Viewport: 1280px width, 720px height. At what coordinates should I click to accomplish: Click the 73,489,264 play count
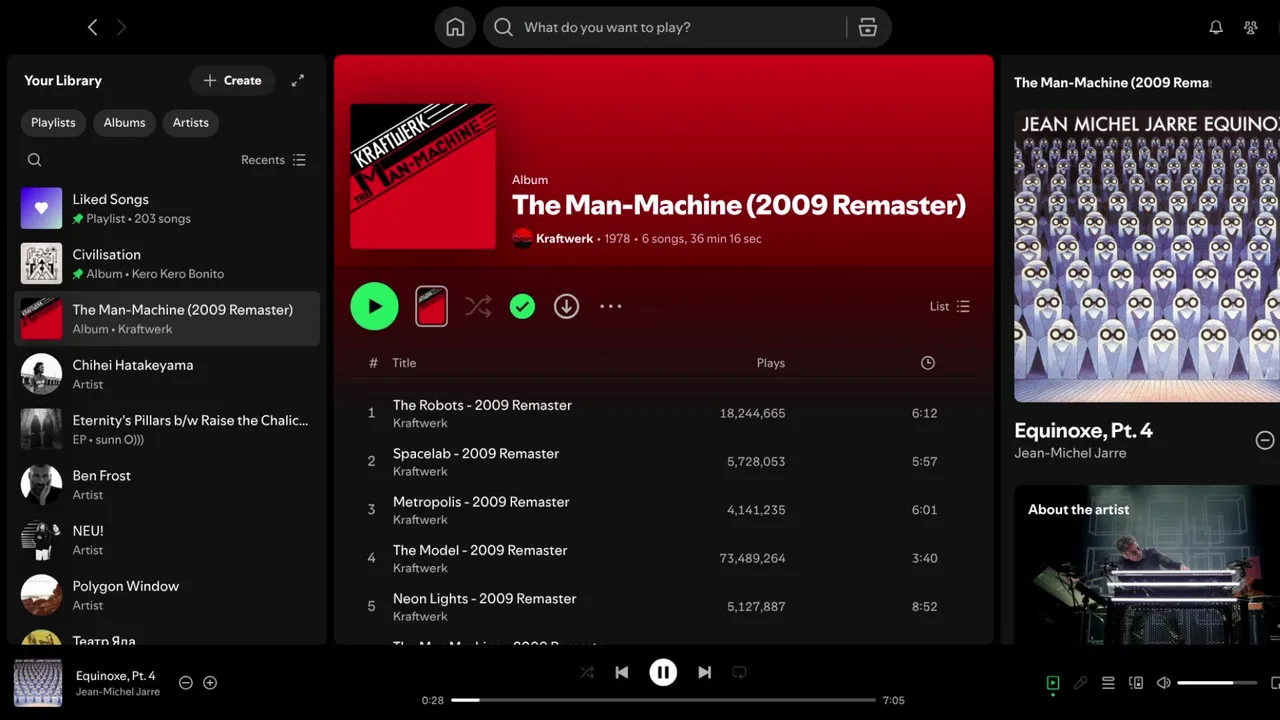(x=752, y=558)
